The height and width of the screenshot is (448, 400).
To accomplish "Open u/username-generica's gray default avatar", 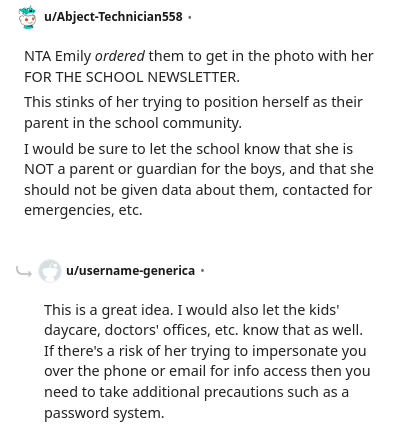I will [x=50, y=271].
